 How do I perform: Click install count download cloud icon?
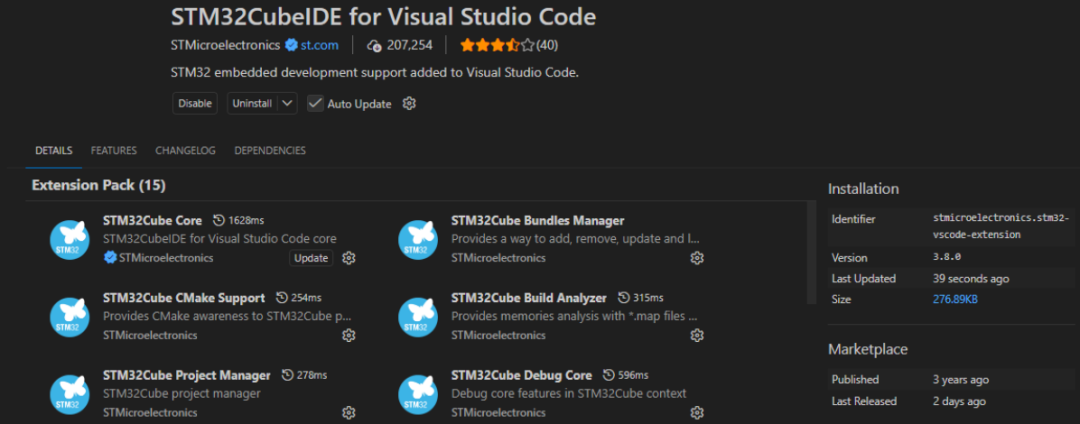click(375, 46)
